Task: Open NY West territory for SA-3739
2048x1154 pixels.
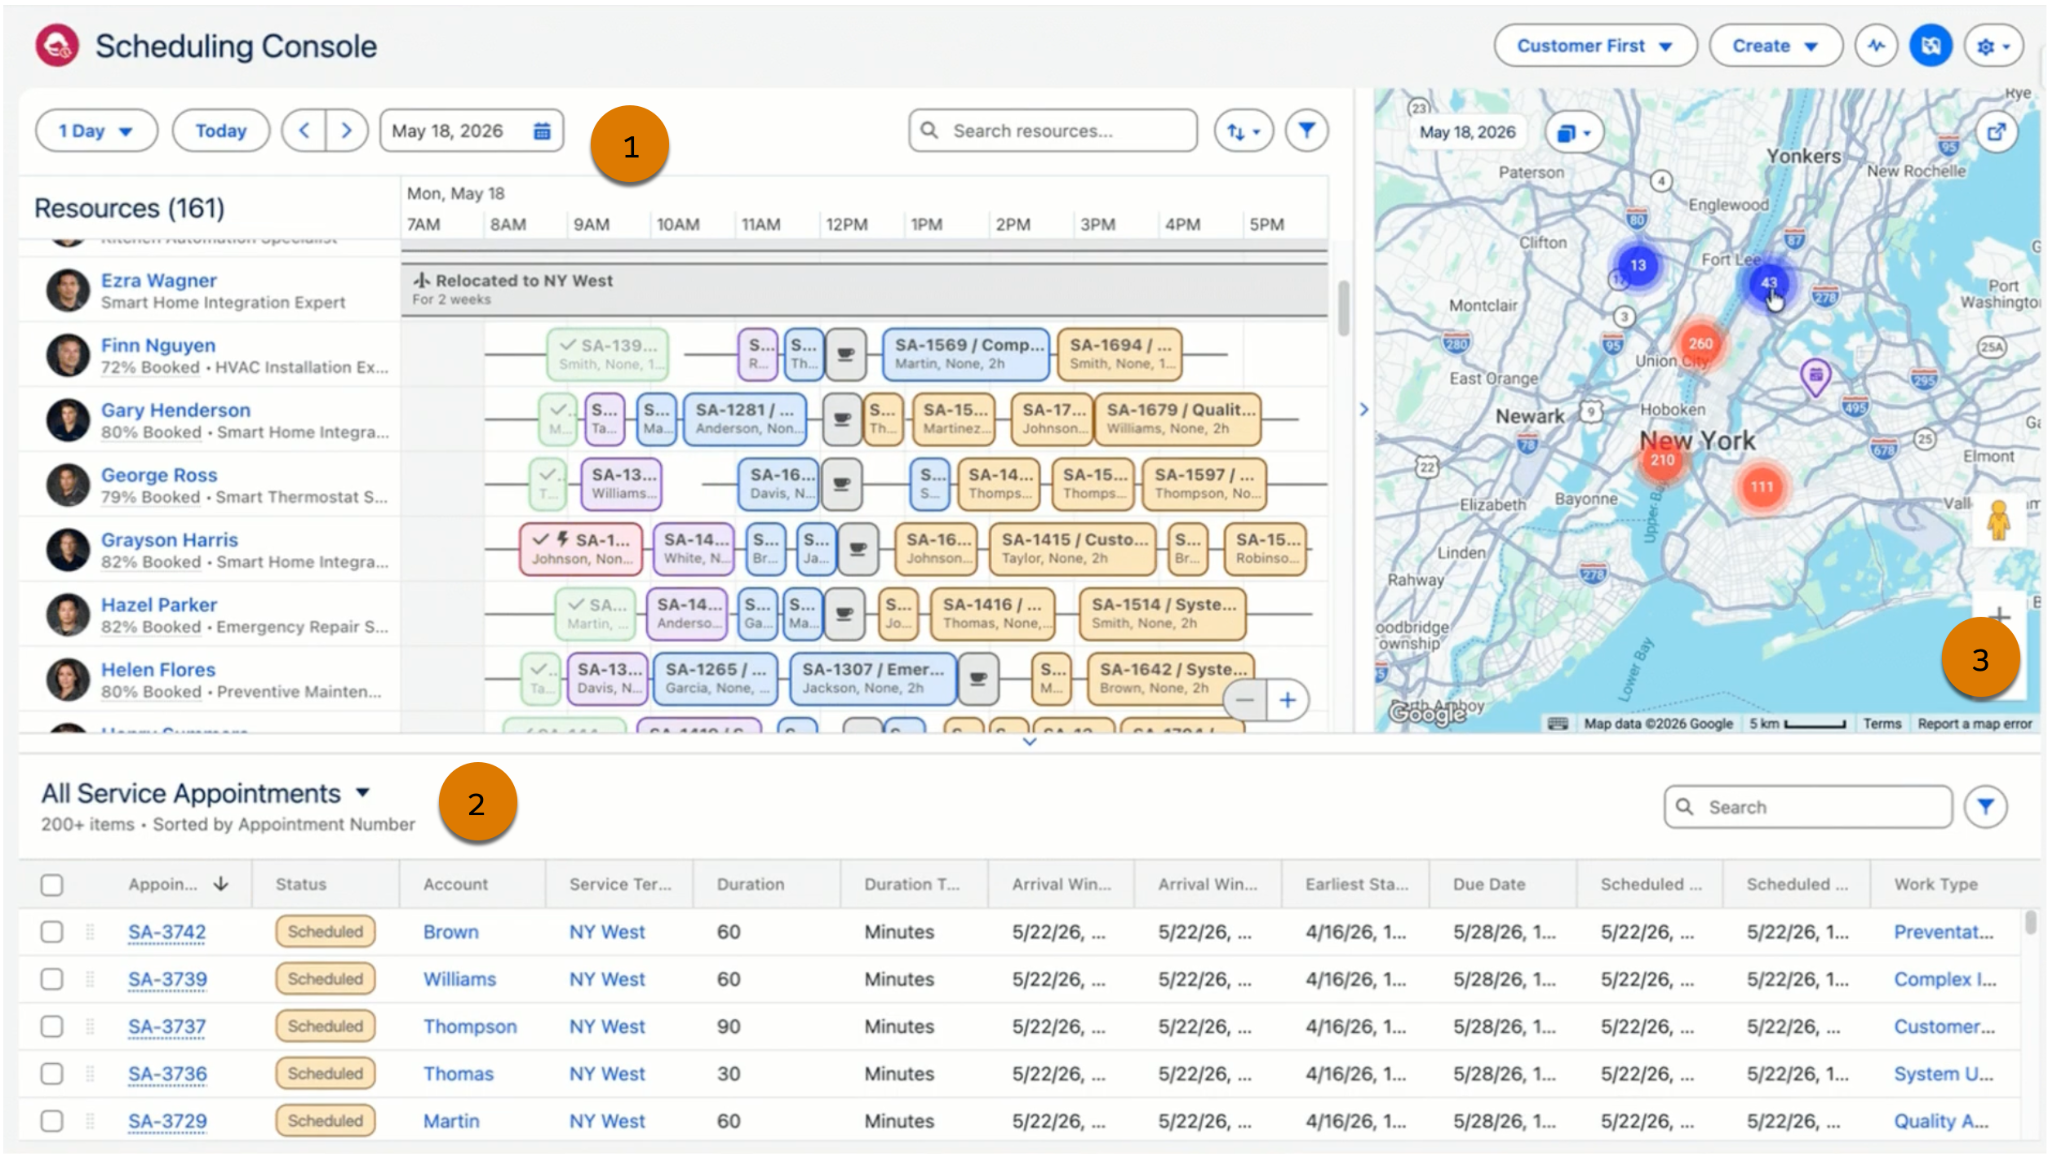Action: tap(607, 979)
